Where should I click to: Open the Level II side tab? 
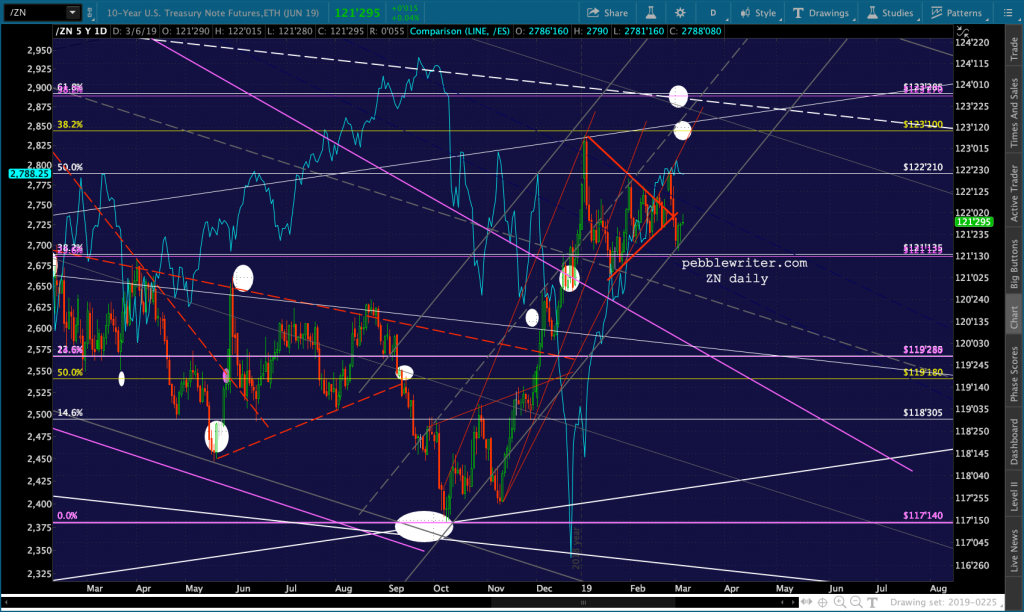point(1014,496)
